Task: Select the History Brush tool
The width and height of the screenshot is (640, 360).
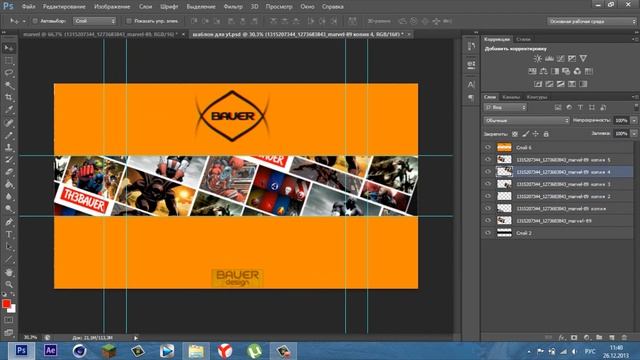Action: pos(9,160)
